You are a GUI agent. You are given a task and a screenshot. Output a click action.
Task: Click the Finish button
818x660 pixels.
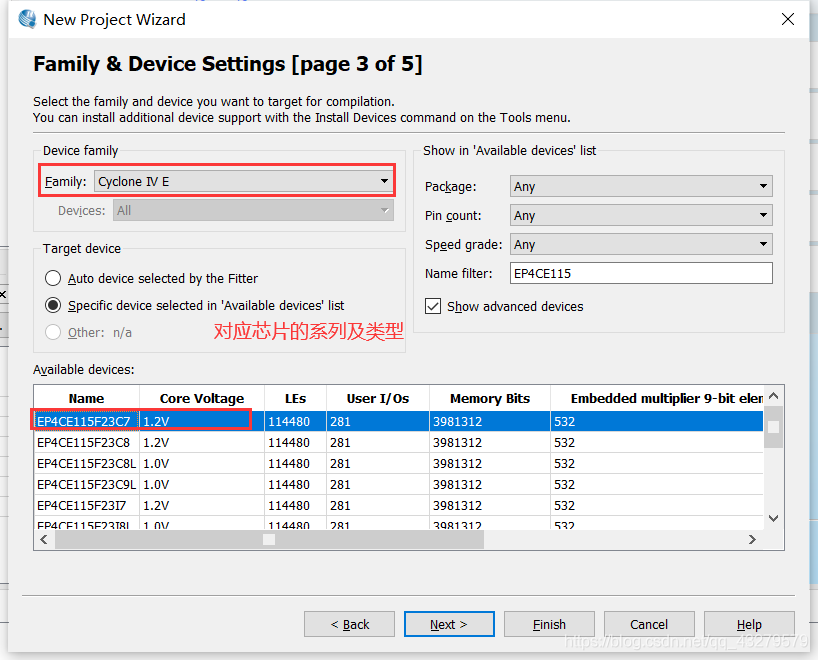click(549, 624)
